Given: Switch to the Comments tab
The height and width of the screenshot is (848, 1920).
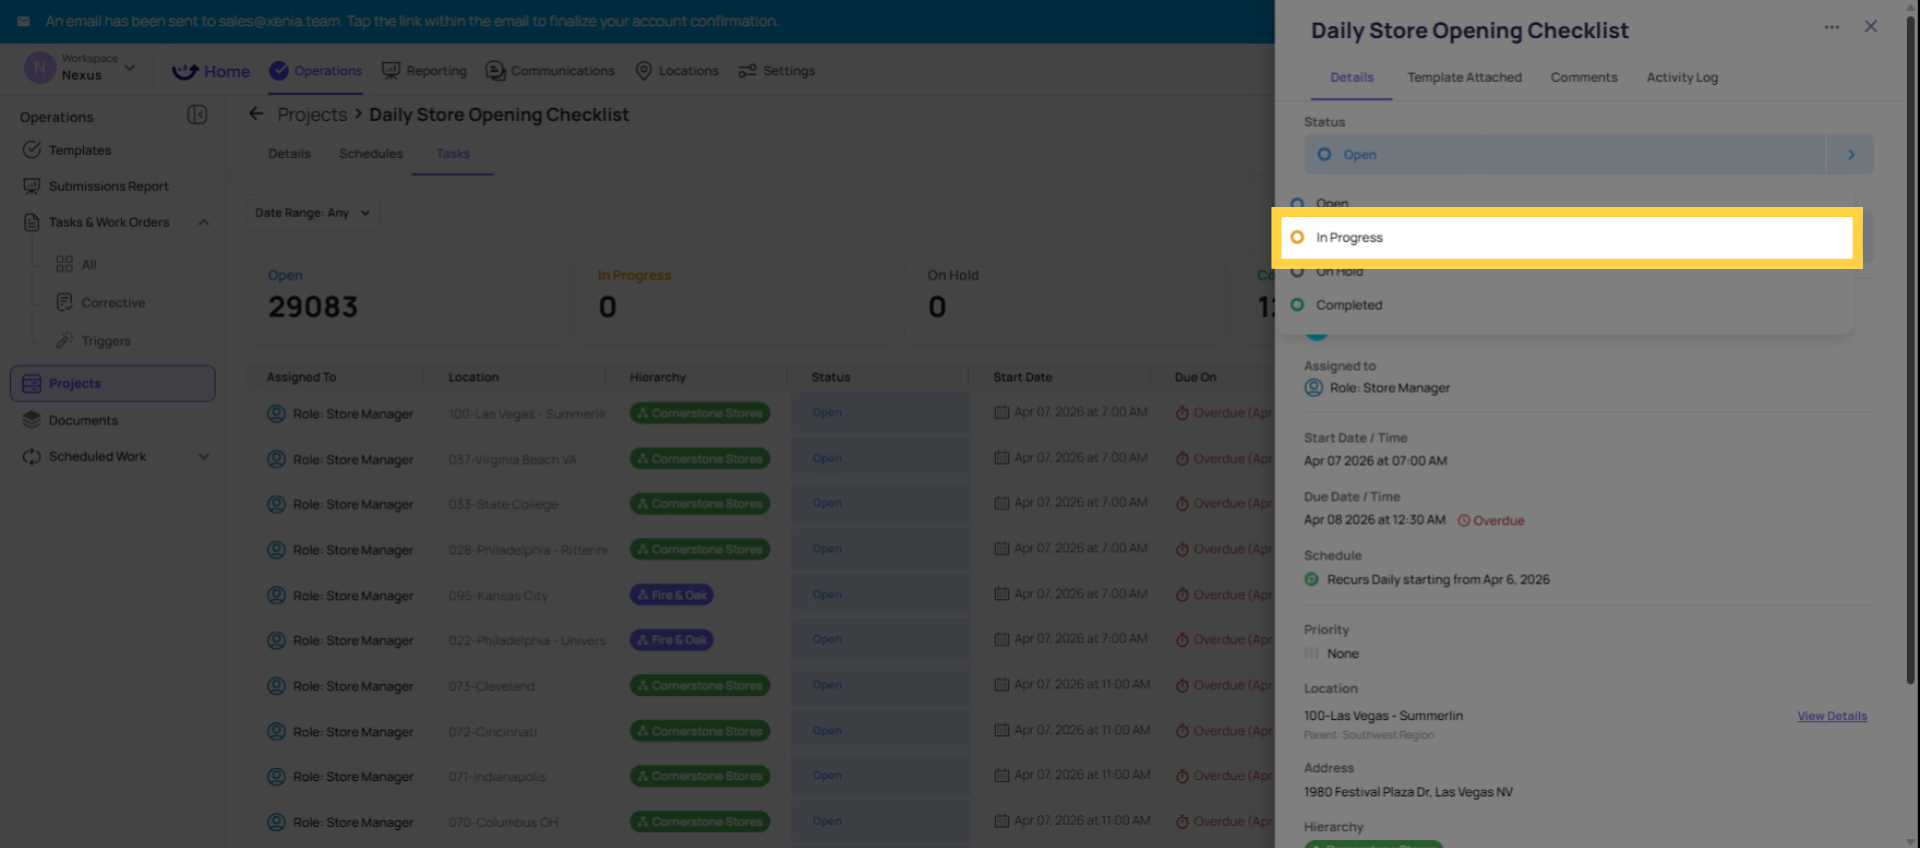Looking at the screenshot, I should pyautogui.click(x=1584, y=78).
